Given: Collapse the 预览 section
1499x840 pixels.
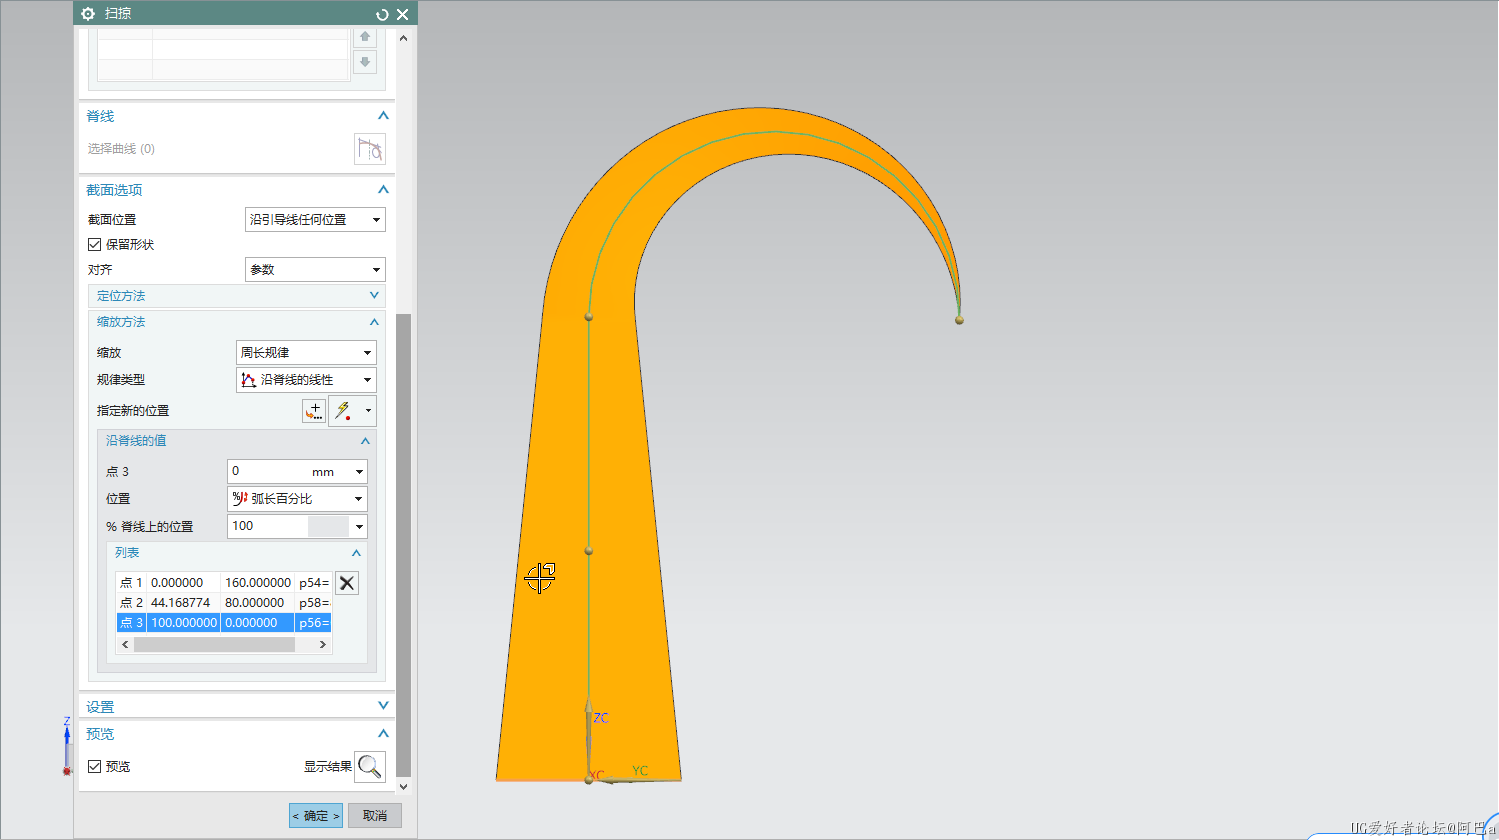Looking at the screenshot, I should pos(383,734).
